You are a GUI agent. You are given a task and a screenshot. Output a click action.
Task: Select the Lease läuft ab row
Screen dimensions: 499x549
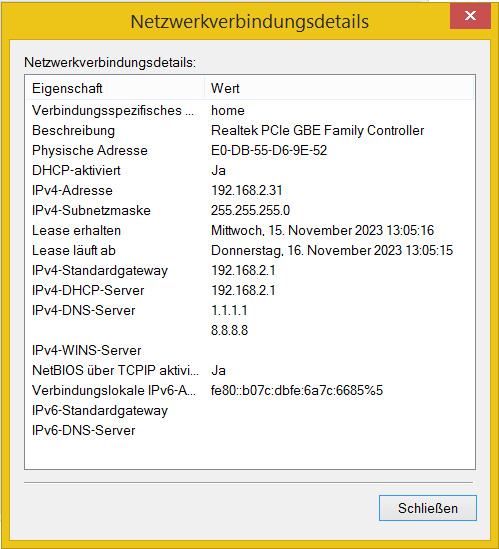point(250,250)
